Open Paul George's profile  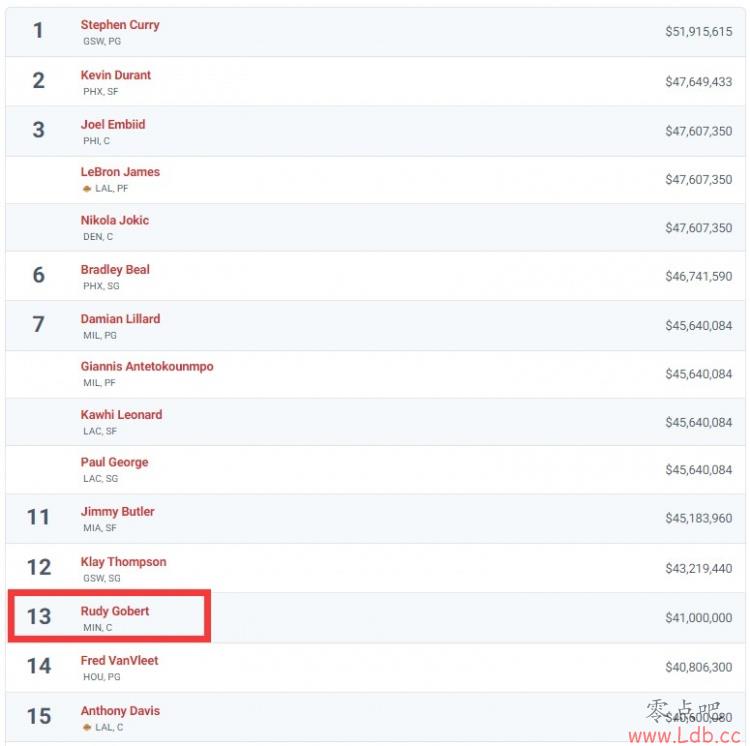(x=114, y=462)
